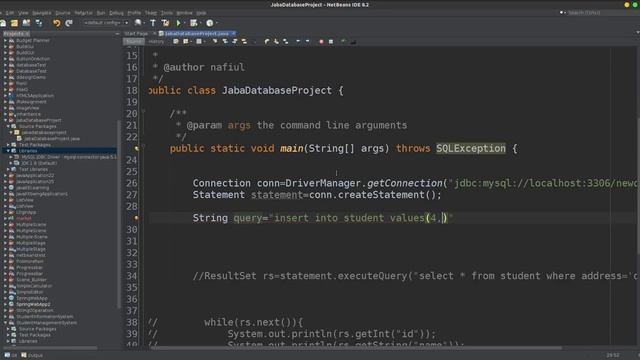This screenshot has width=640, height=360.
Task: Start Debug Project from the toolbar
Action: click(194, 23)
